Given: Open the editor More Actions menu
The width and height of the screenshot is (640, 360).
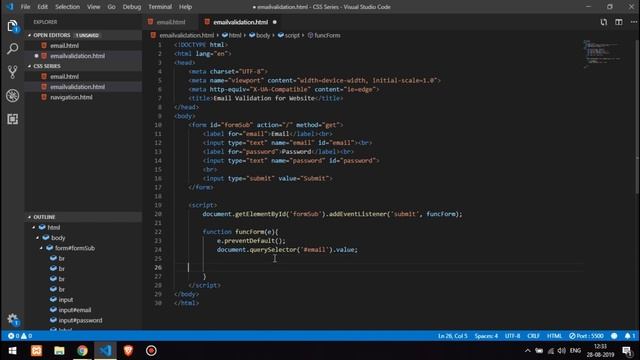Looking at the screenshot, I should pyautogui.click(x=633, y=22).
